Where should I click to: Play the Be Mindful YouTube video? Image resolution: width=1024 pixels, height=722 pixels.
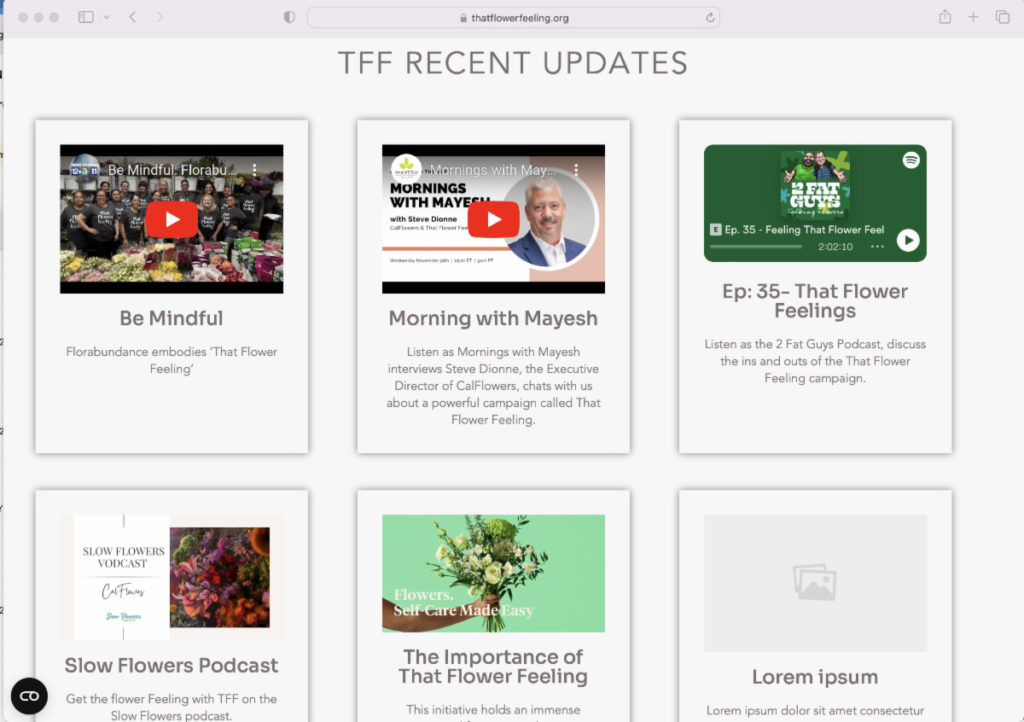[x=172, y=219]
